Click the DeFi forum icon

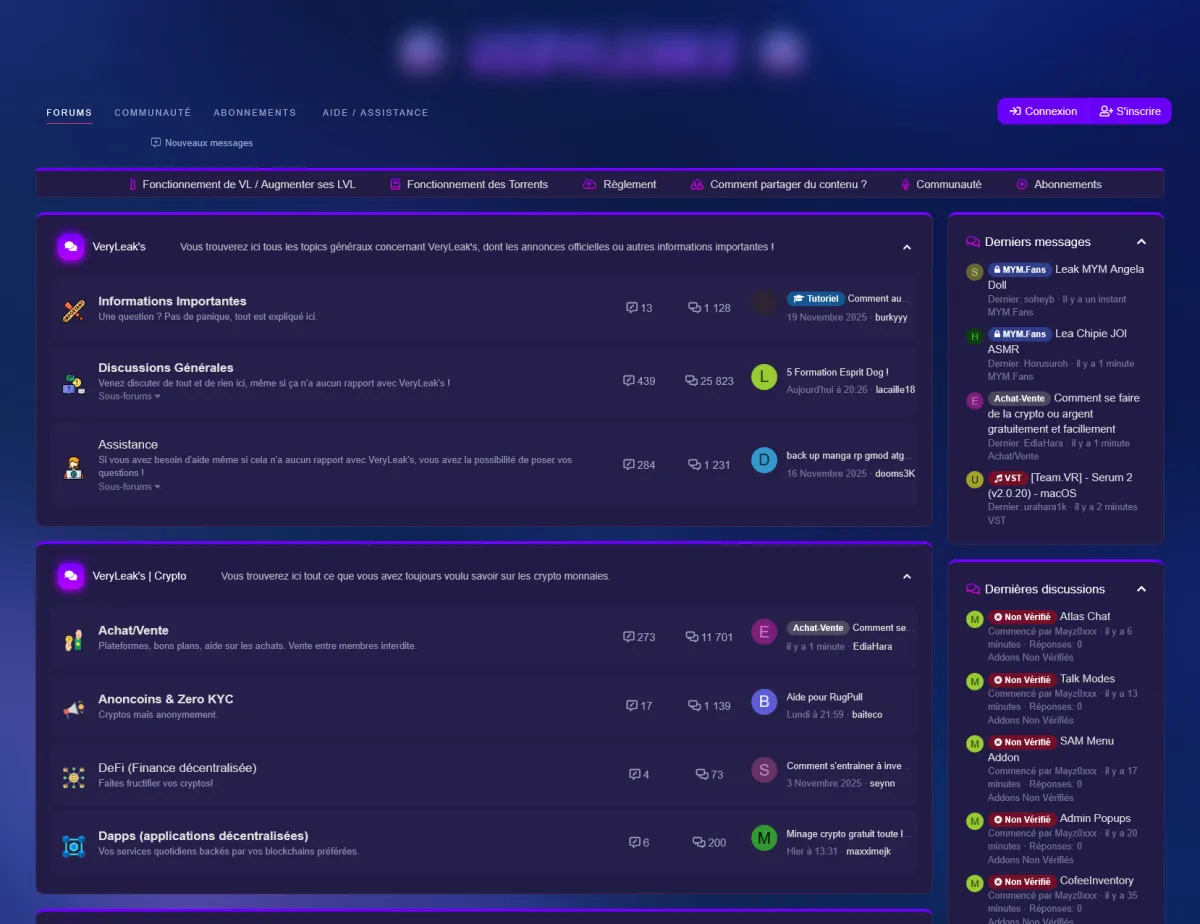(73, 777)
